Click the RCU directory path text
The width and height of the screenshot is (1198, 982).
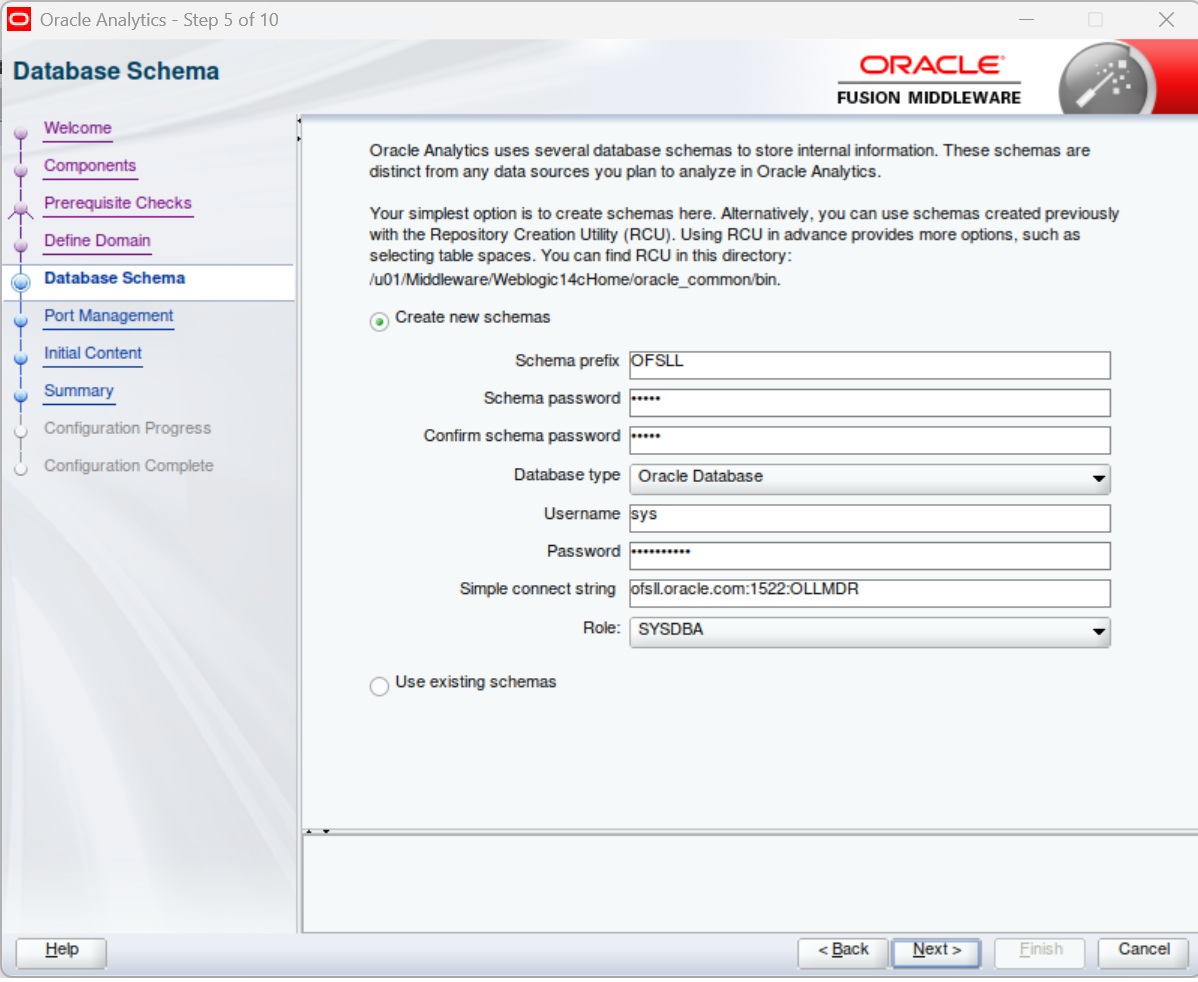coord(575,280)
